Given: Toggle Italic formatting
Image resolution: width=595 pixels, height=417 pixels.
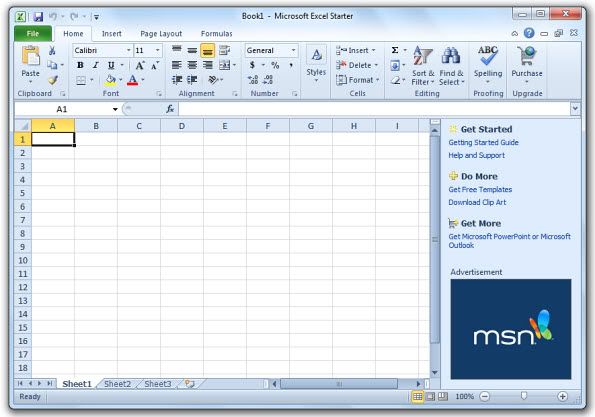Looking at the screenshot, I should pos(96,65).
